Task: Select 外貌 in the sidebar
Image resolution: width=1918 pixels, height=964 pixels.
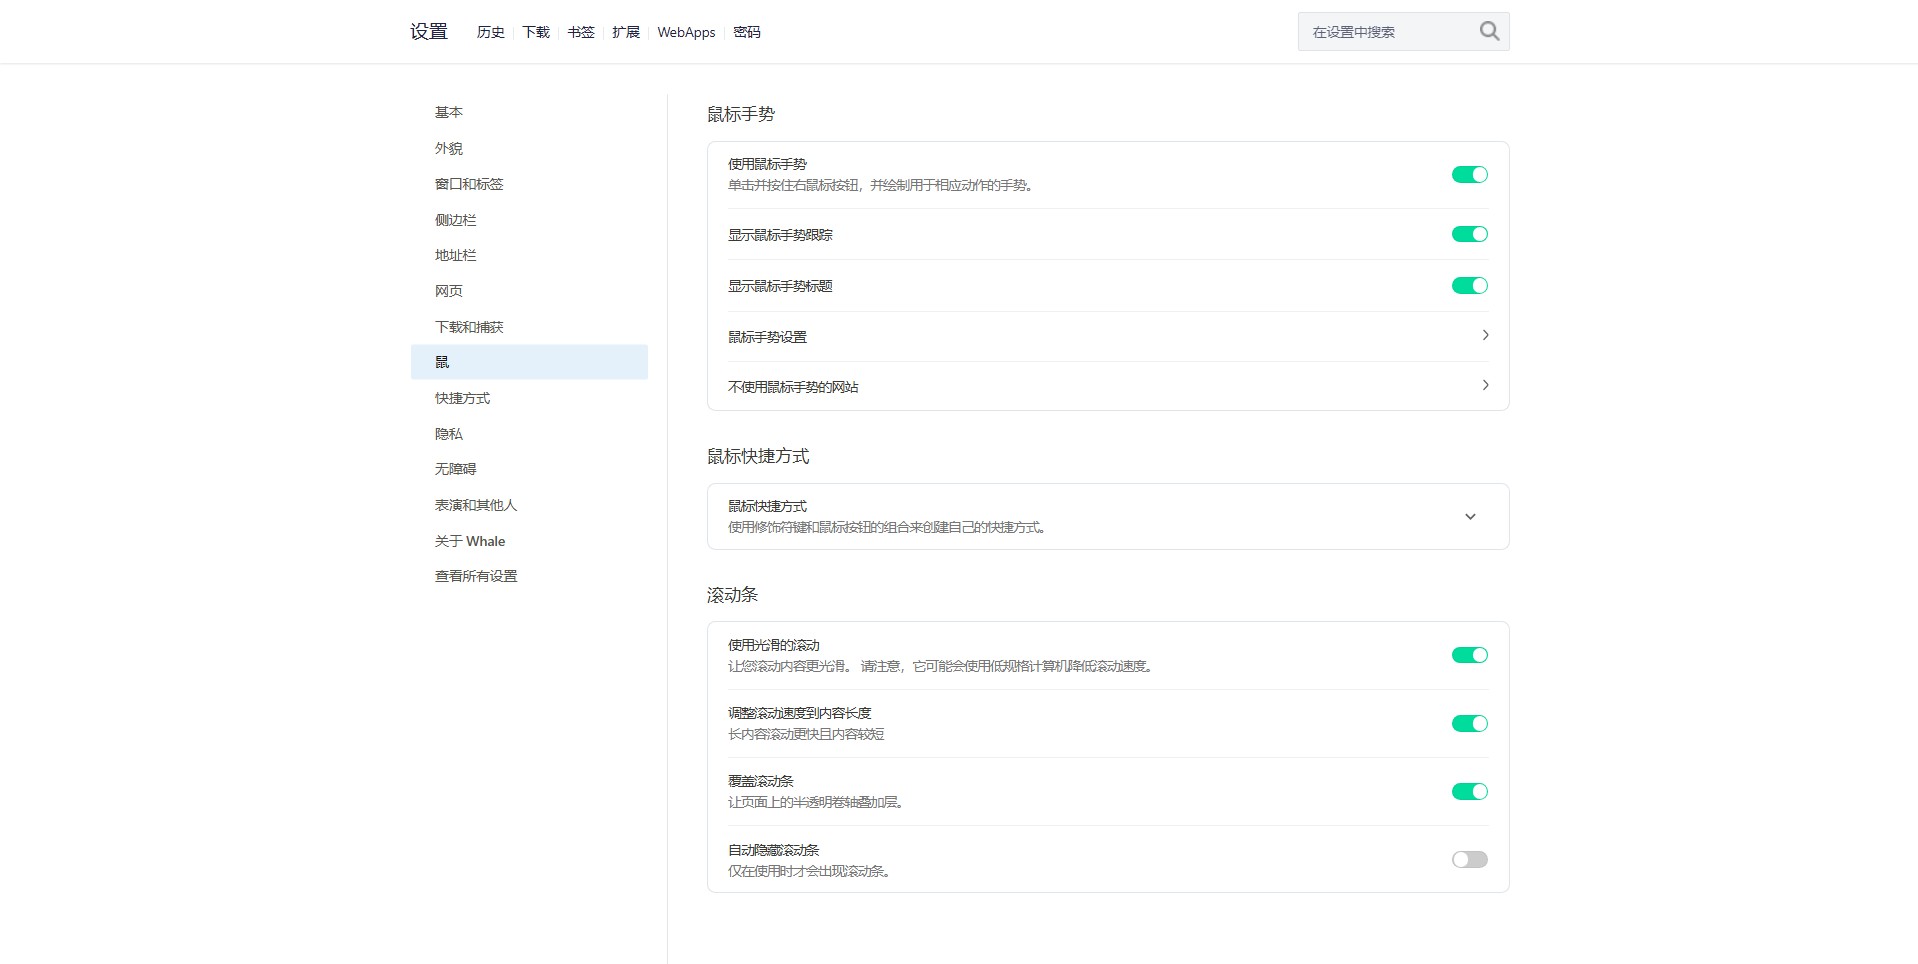Action: (x=448, y=148)
